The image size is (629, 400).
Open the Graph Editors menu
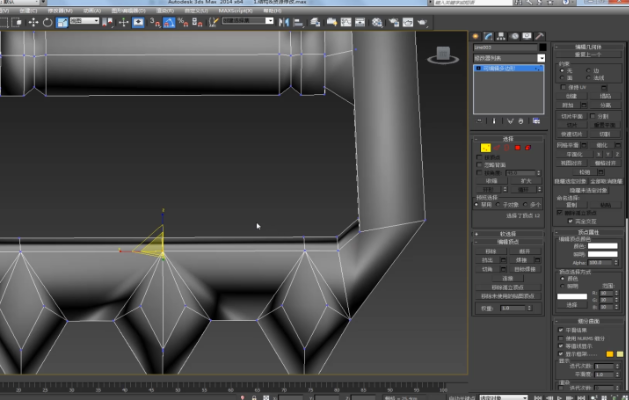pyautogui.click(x=128, y=11)
